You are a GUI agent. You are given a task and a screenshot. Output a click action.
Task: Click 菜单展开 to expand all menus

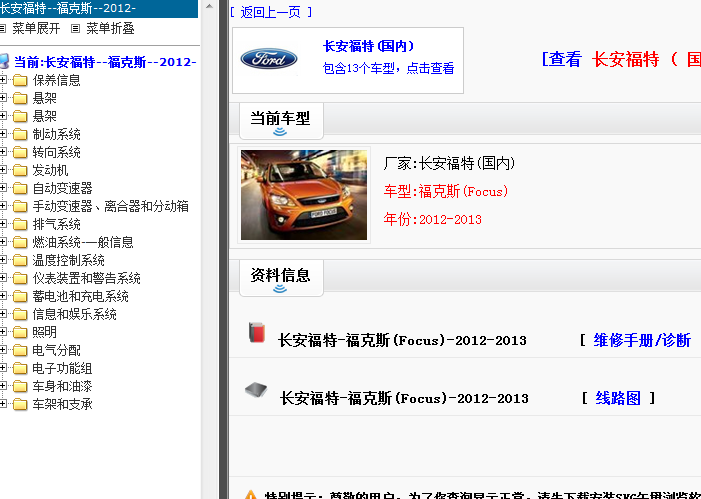point(36,29)
